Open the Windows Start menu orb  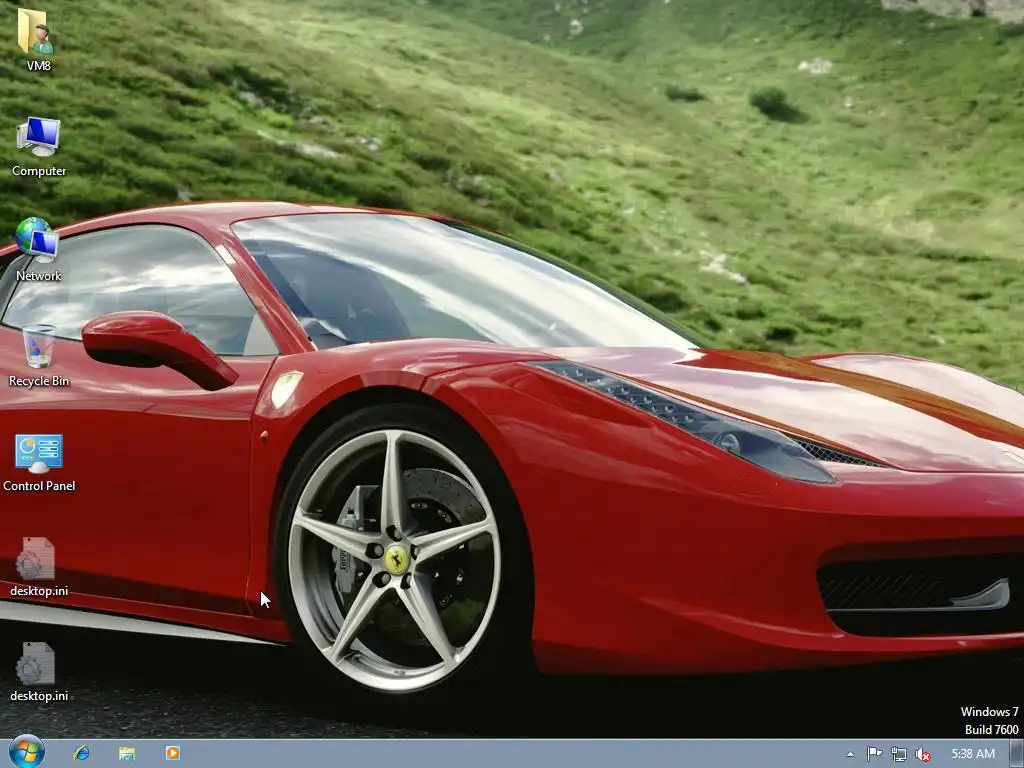[27, 752]
